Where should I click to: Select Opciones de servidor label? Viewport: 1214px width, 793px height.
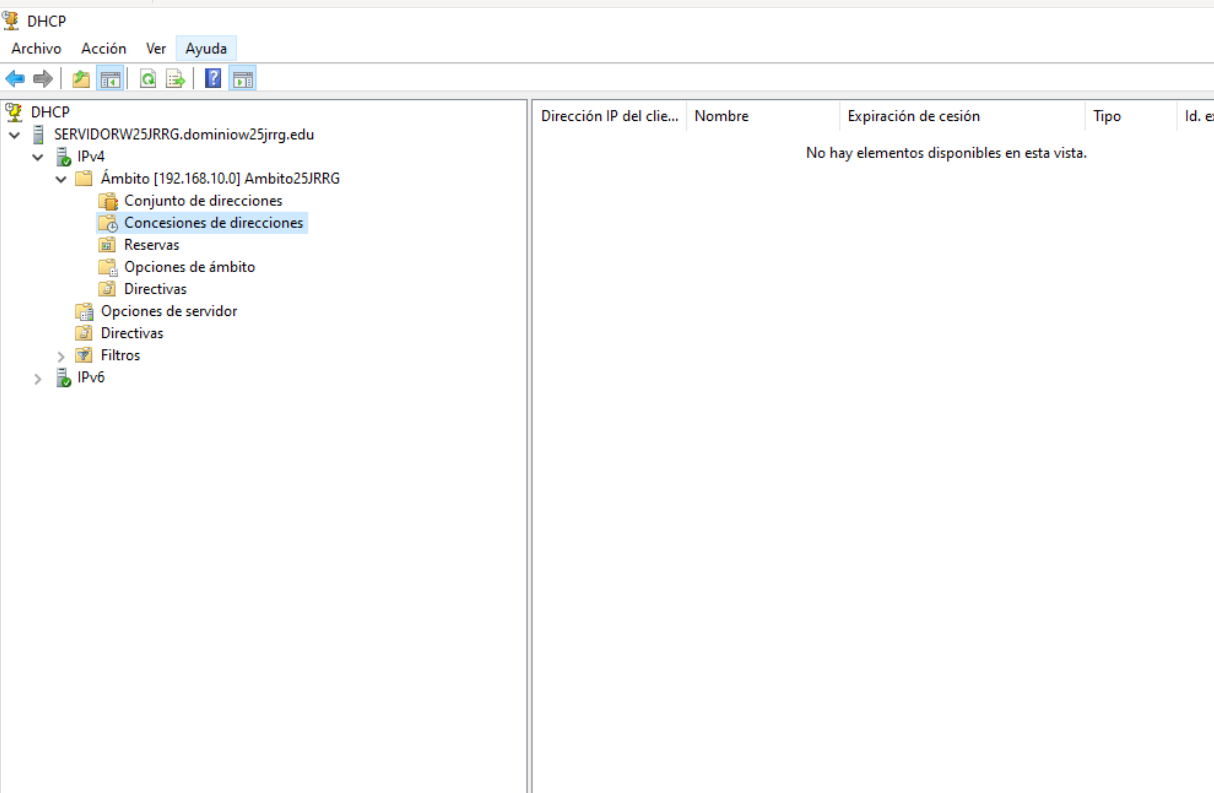[x=169, y=311]
